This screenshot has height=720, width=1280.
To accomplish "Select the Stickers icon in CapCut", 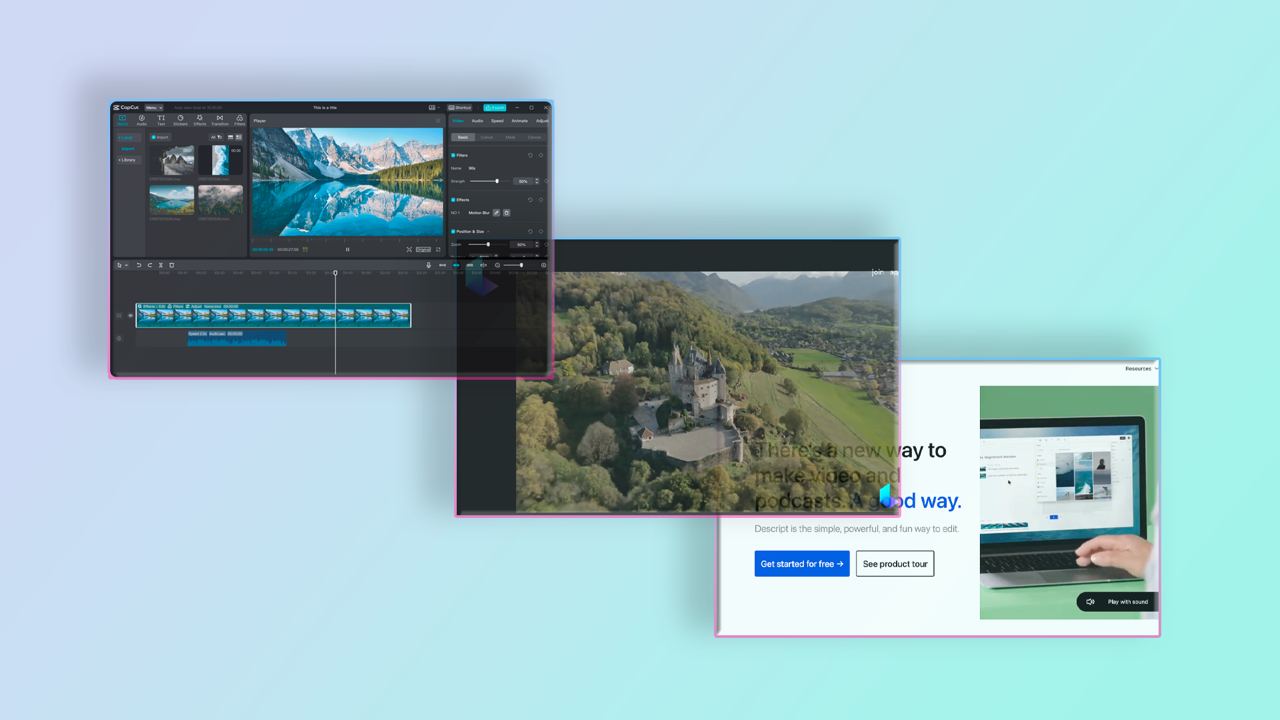I will (180, 121).
